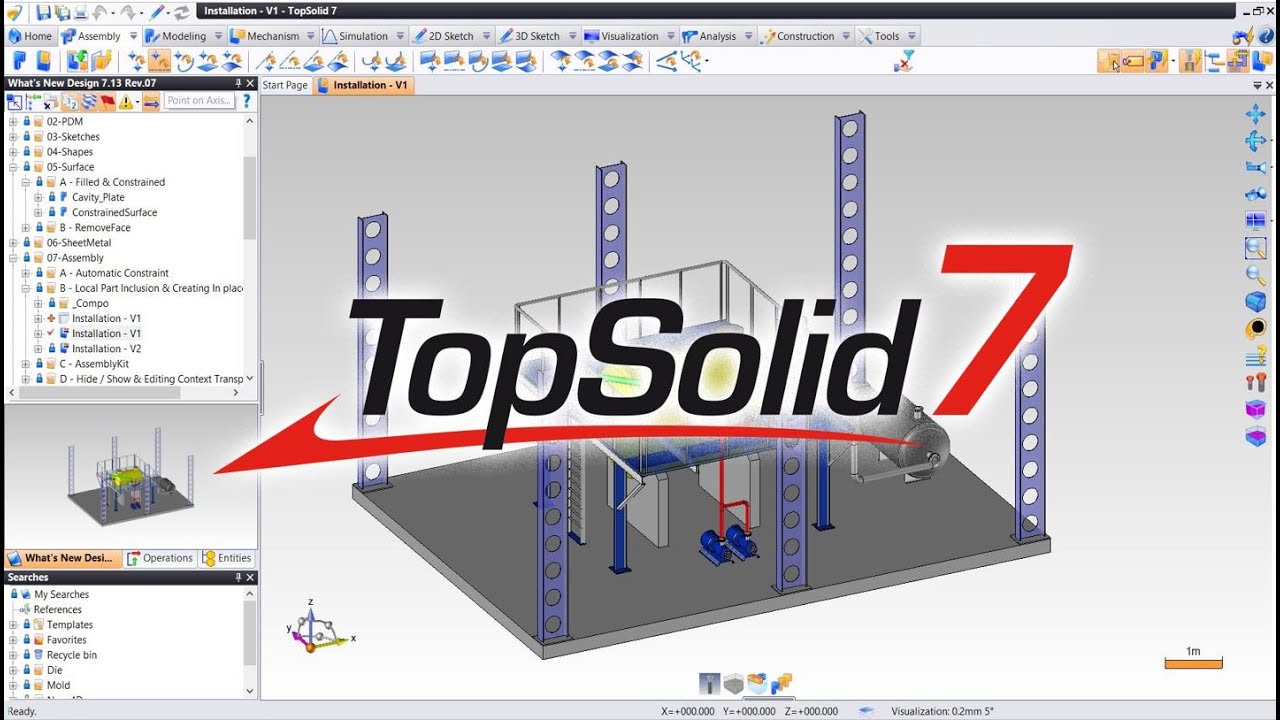This screenshot has width=1280, height=720.
Task: Click the blue cube view icon on right toolbar
Action: pyautogui.click(x=1256, y=301)
